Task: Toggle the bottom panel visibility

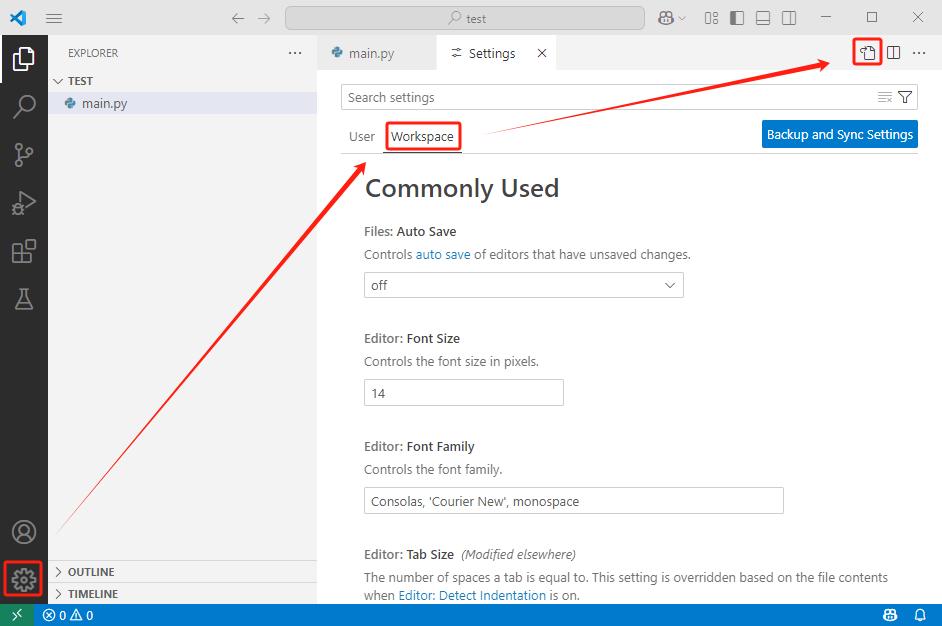Action: pos(763,18)
